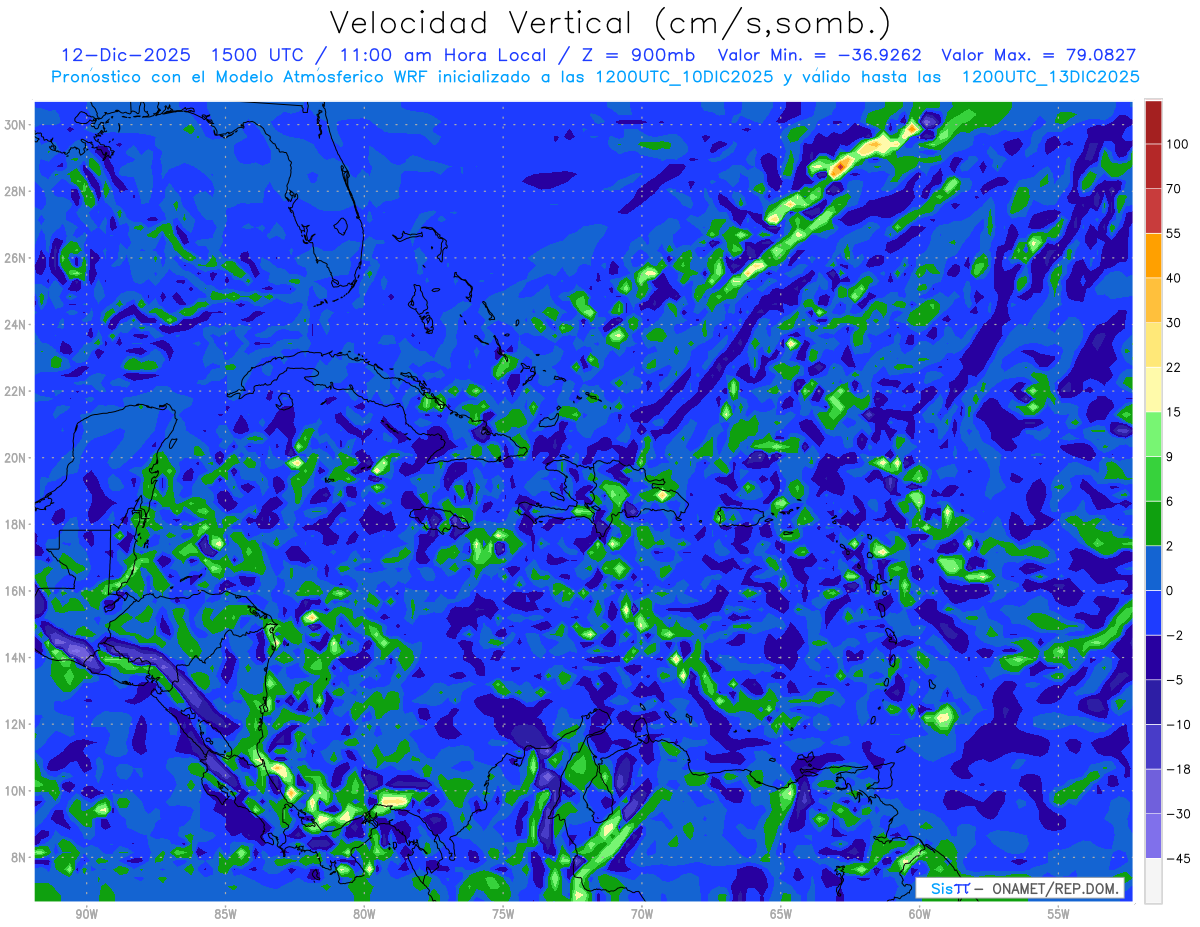Click the '70W' longitude label
This screenshot has height=927, width=1200.
642,915
